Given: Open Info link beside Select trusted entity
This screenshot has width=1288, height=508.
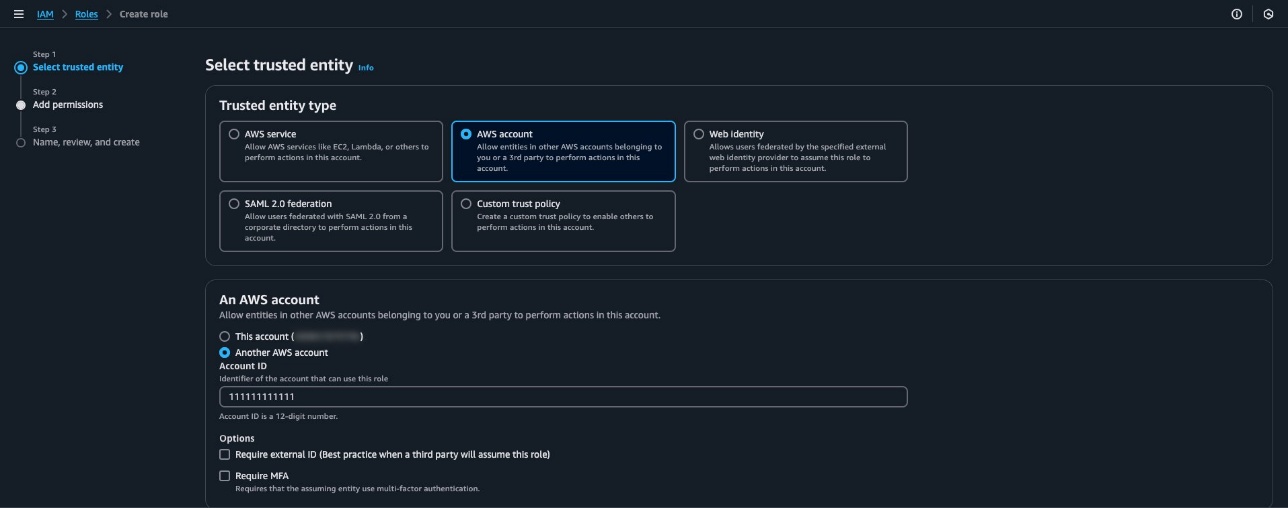Looking at the screenshot, I should point(366,67).
